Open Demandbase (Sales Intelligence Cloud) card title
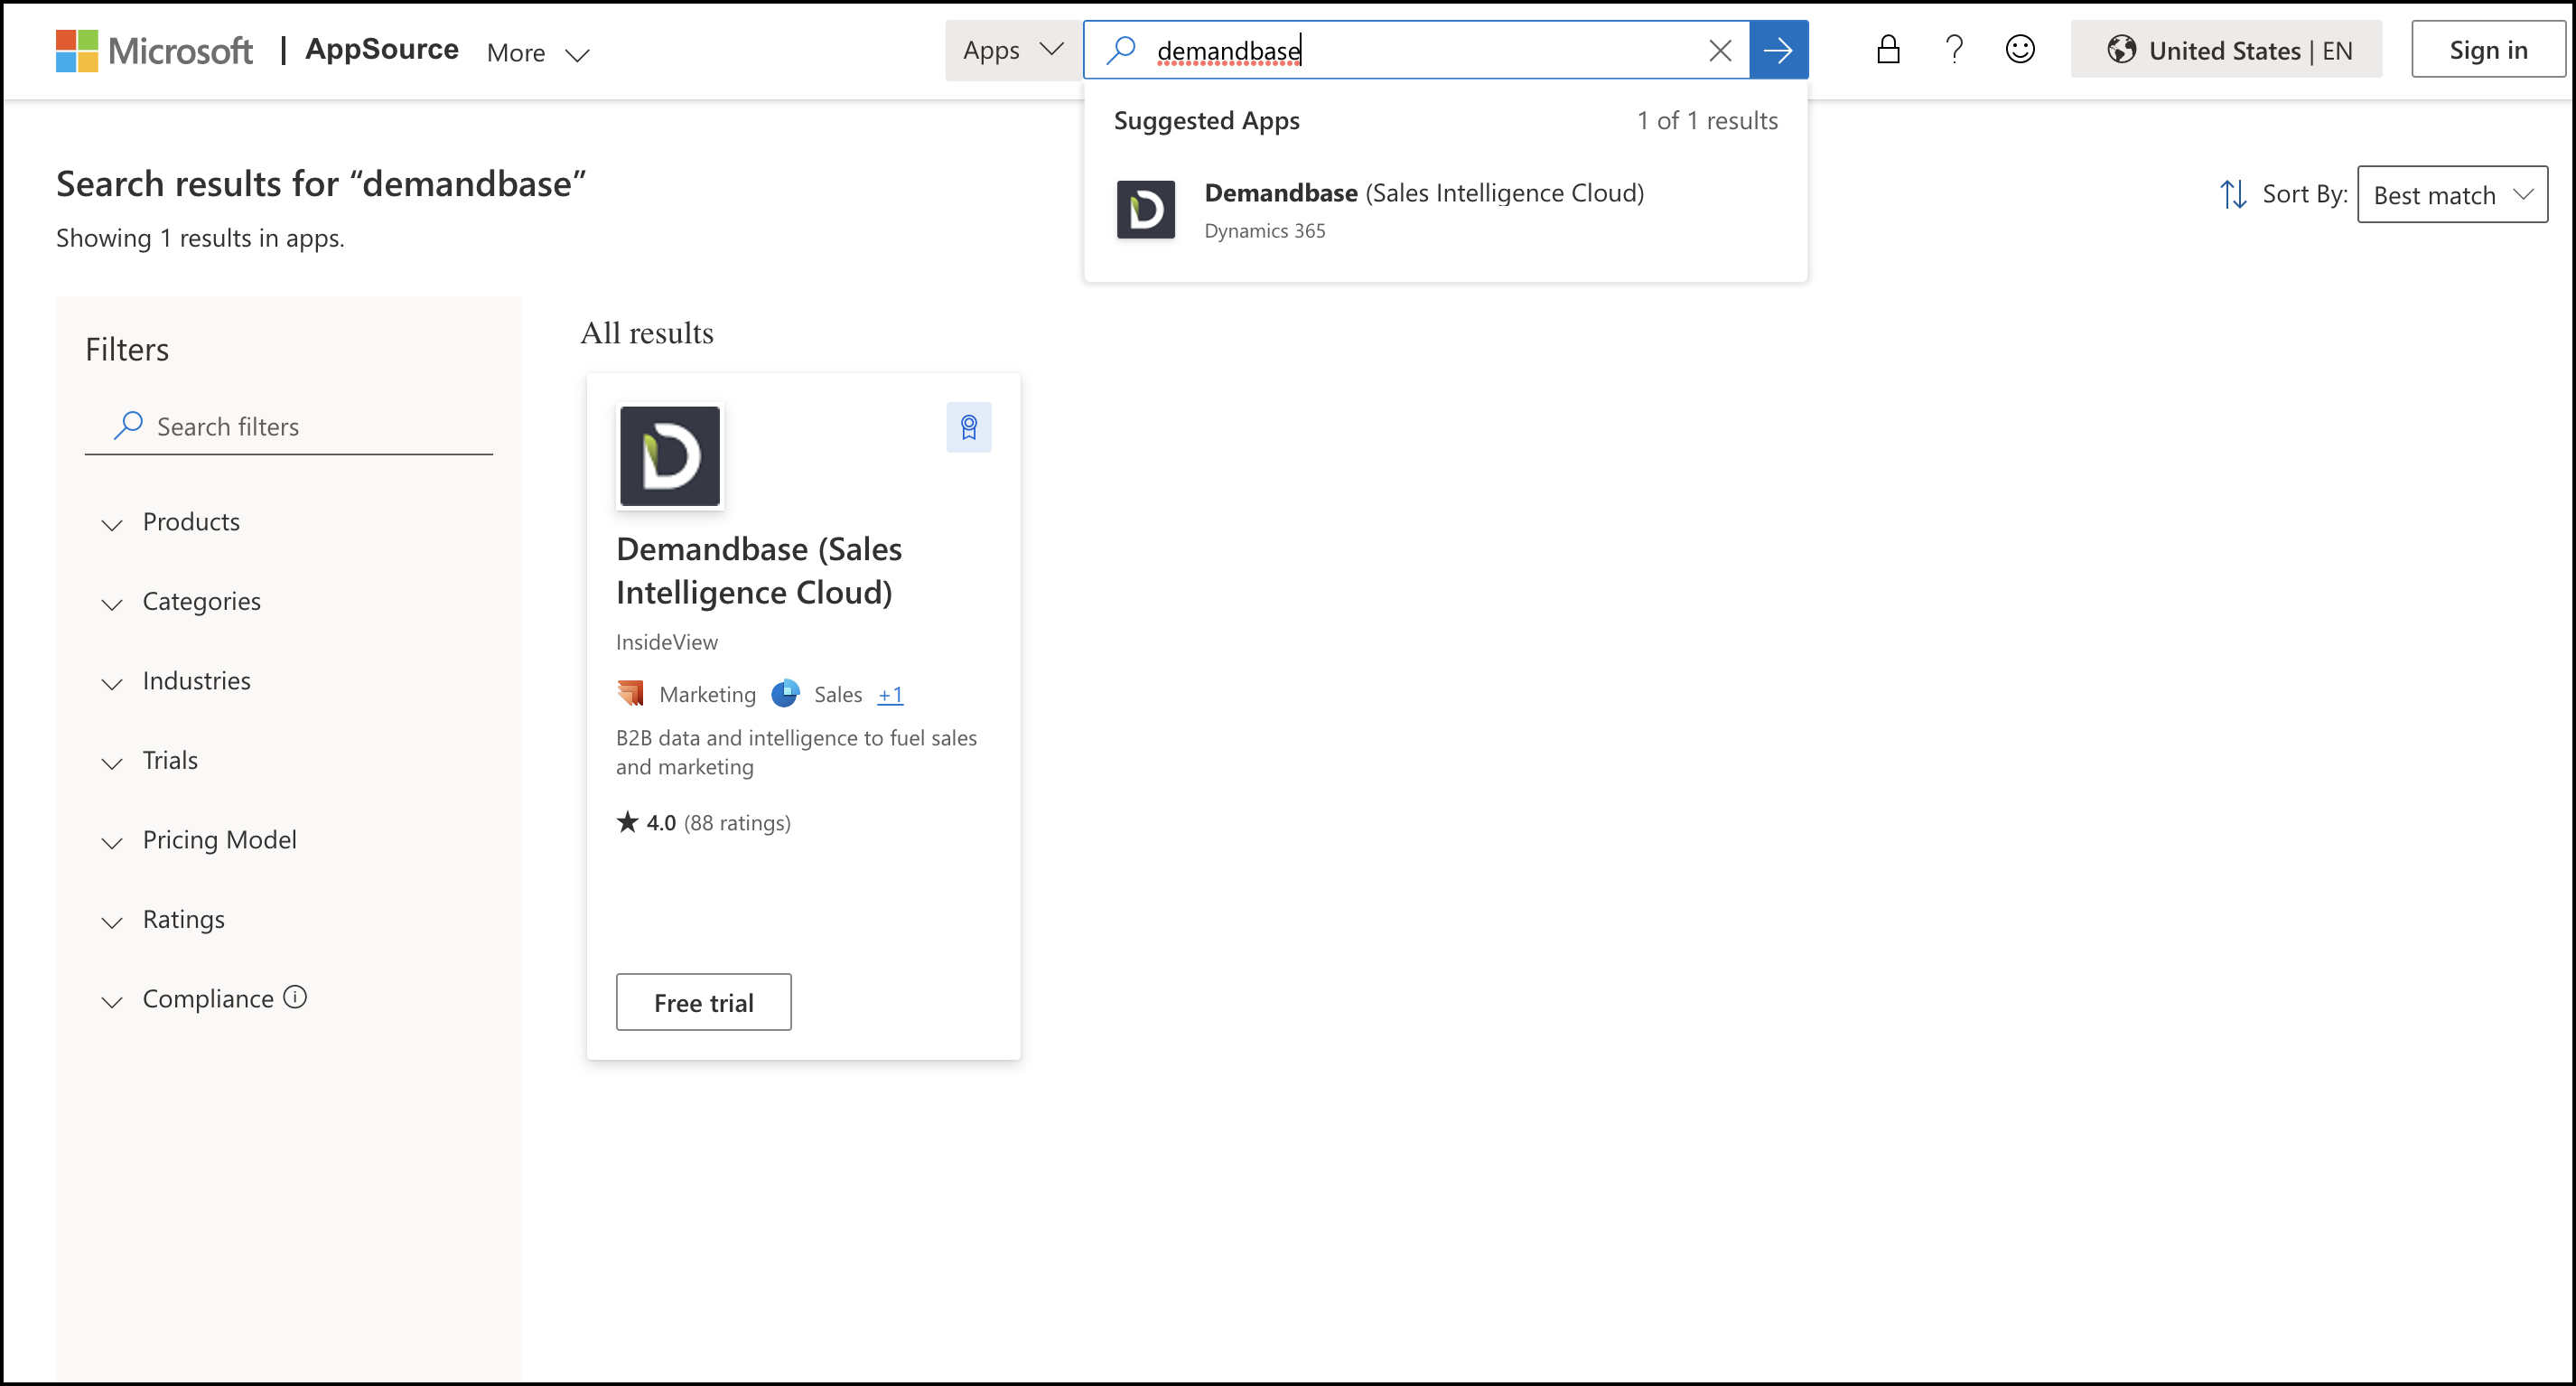The image size is (2576, 1386). coord(759,571)
